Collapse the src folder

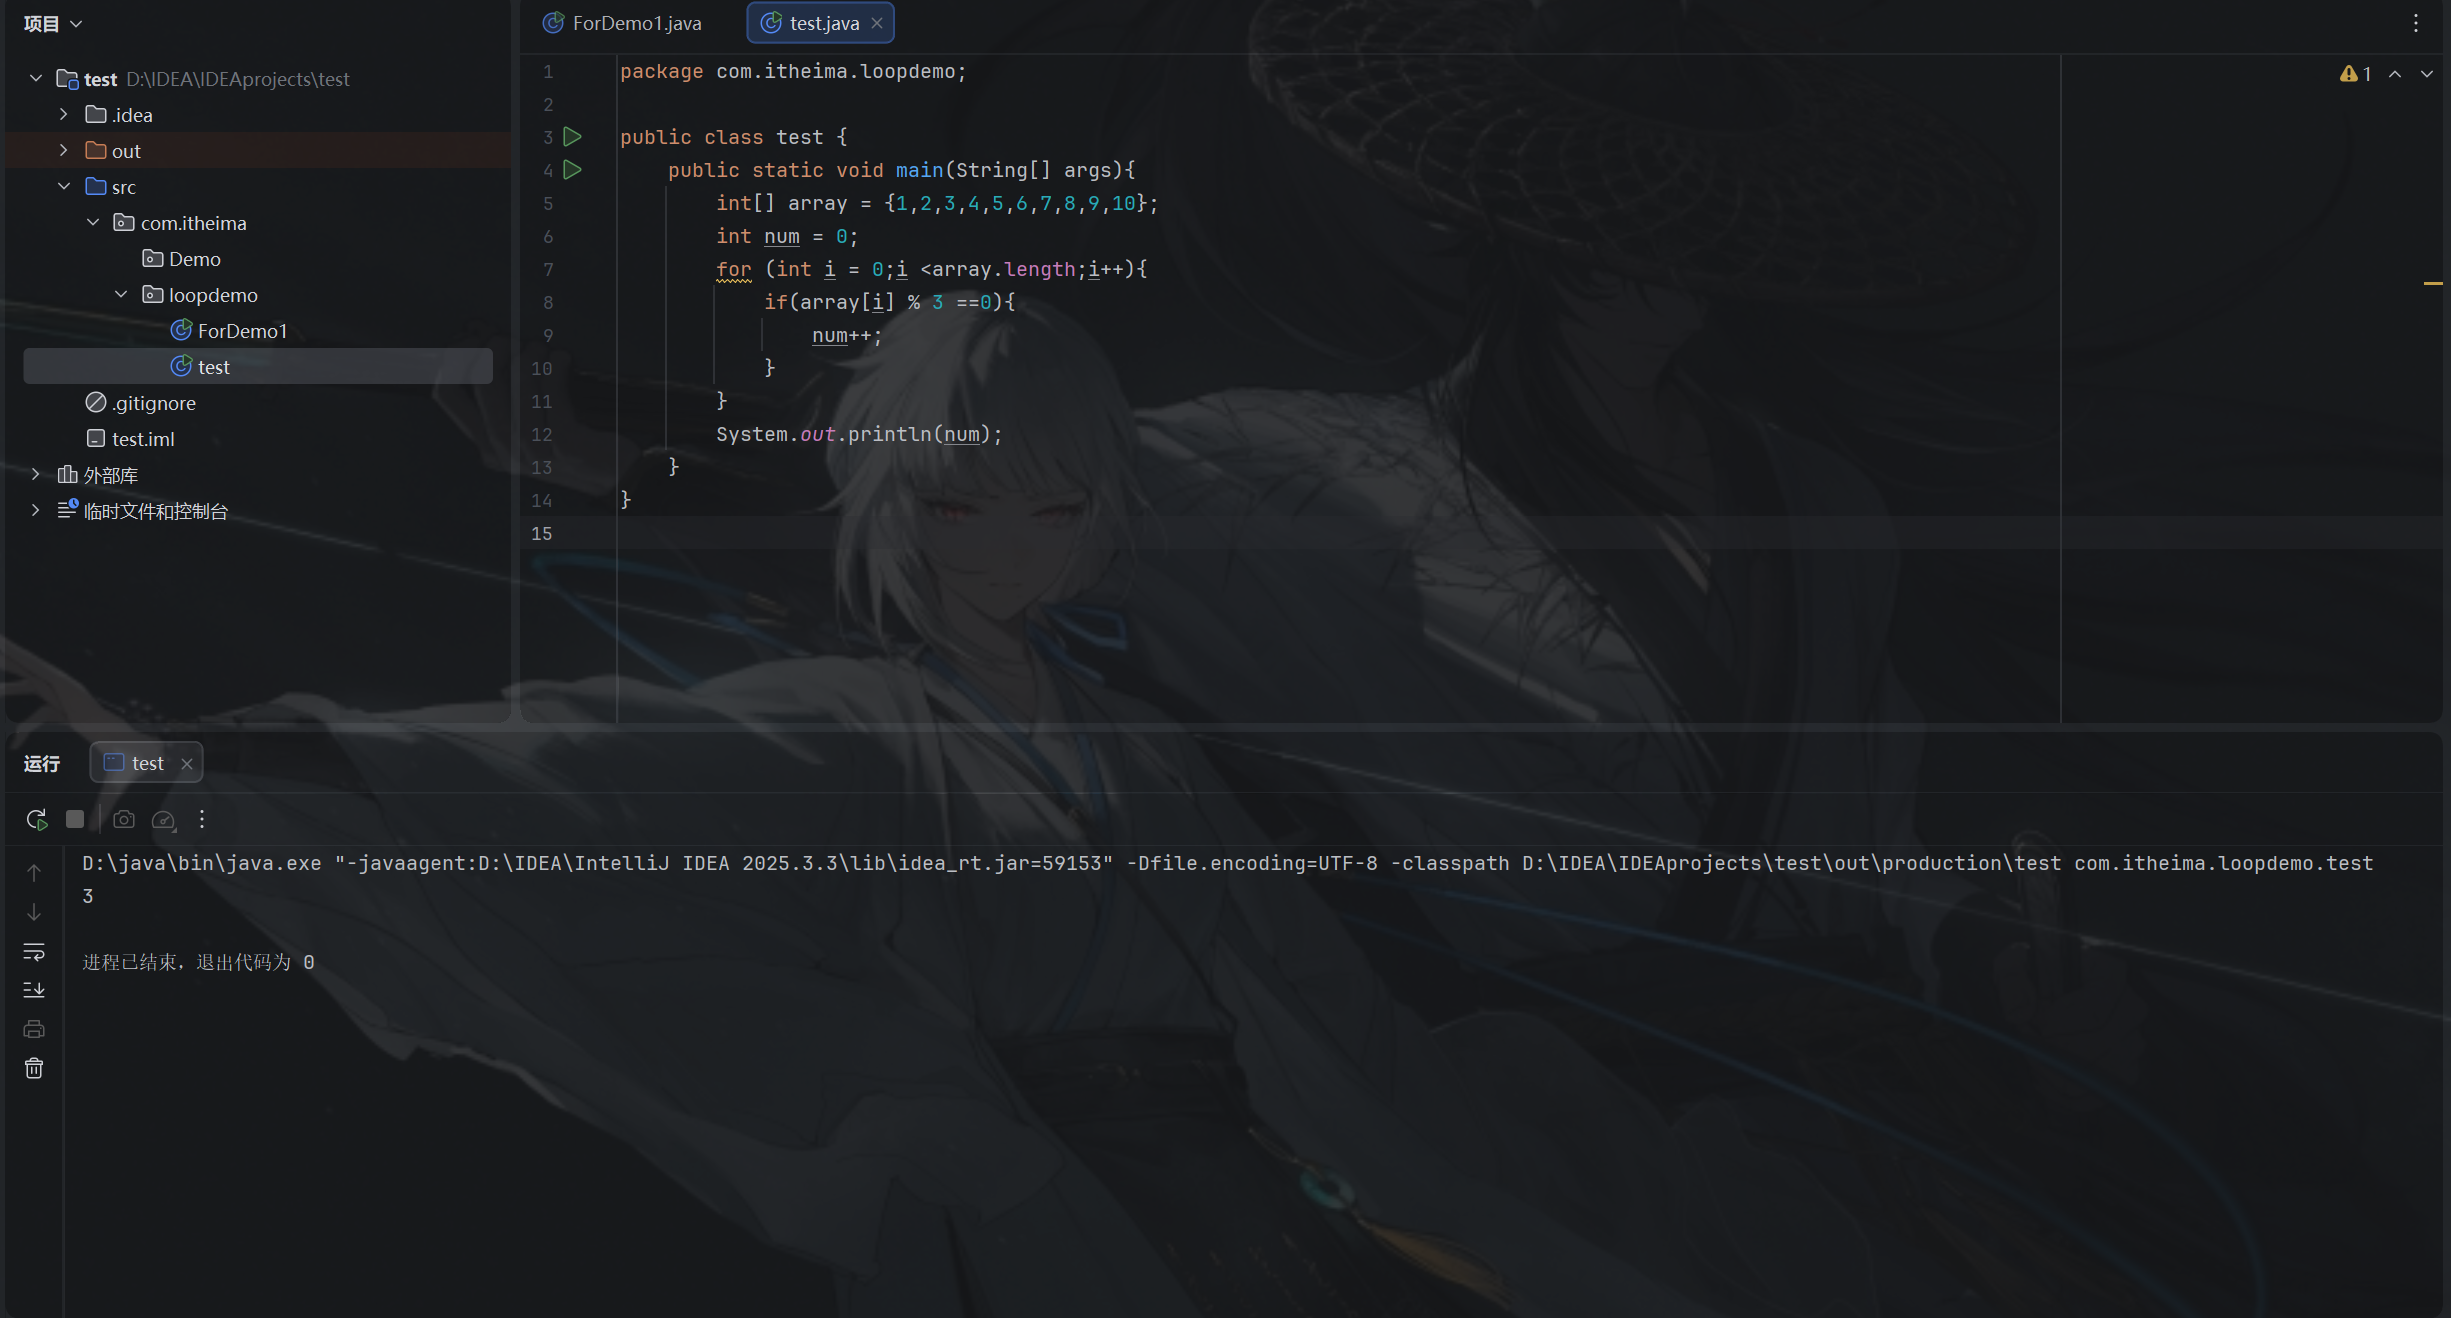pyautogui.click(x=64, y=186)
